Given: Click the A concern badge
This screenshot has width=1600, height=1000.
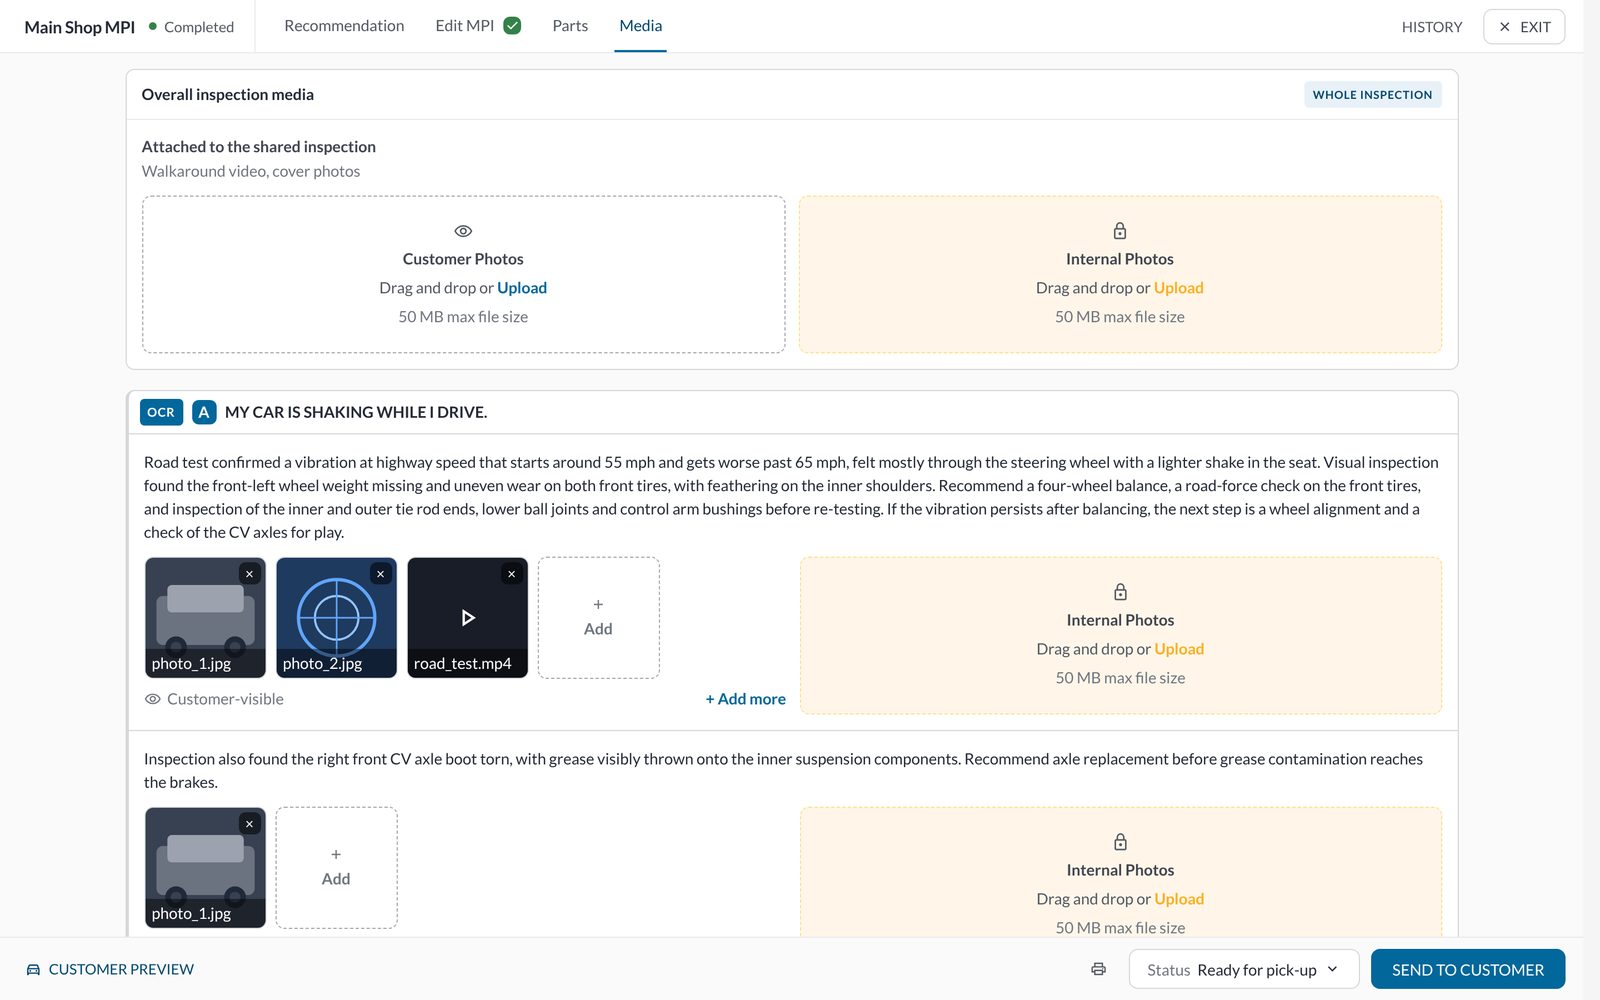Looking at the screenshot, I should (204, 412).
